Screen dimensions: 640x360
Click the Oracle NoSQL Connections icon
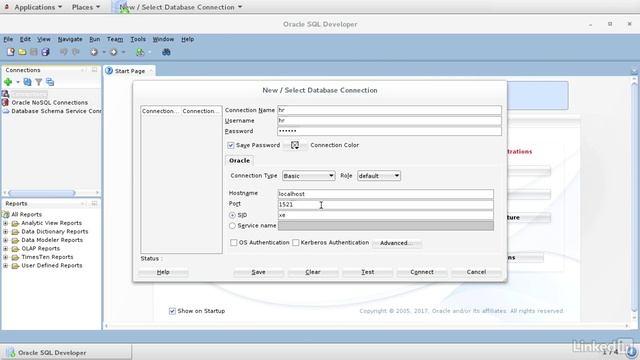(5, 102)
